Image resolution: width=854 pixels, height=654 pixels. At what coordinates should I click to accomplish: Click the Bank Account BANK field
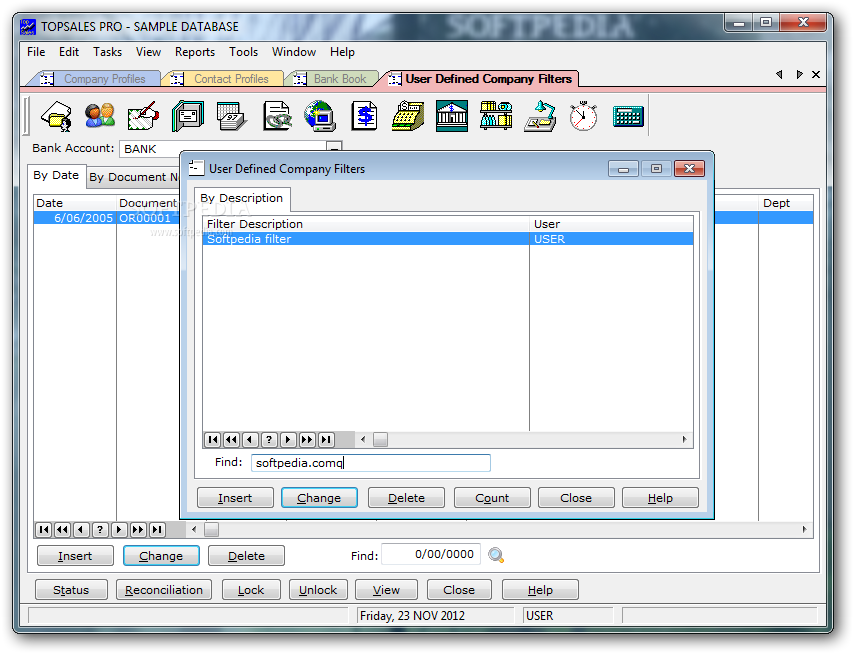click(223, 149)
